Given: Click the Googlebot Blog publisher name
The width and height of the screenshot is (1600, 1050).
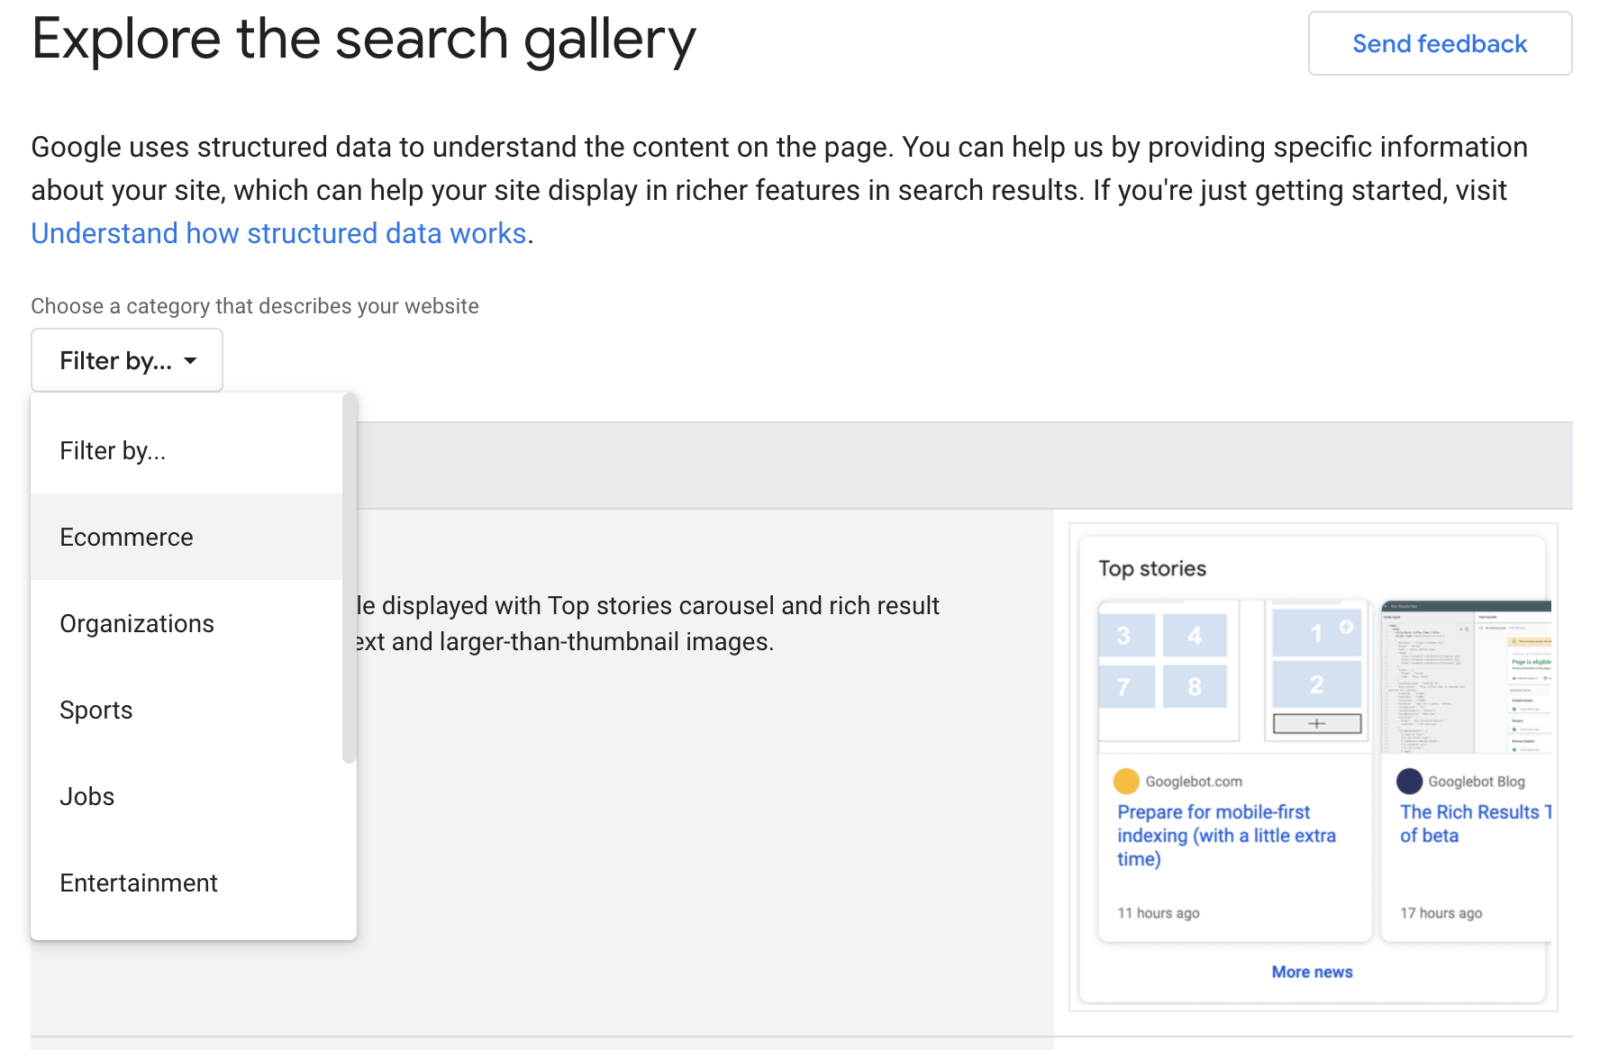Looking at the screenshot, I should pyautogui.click(x=1476, y=782).
